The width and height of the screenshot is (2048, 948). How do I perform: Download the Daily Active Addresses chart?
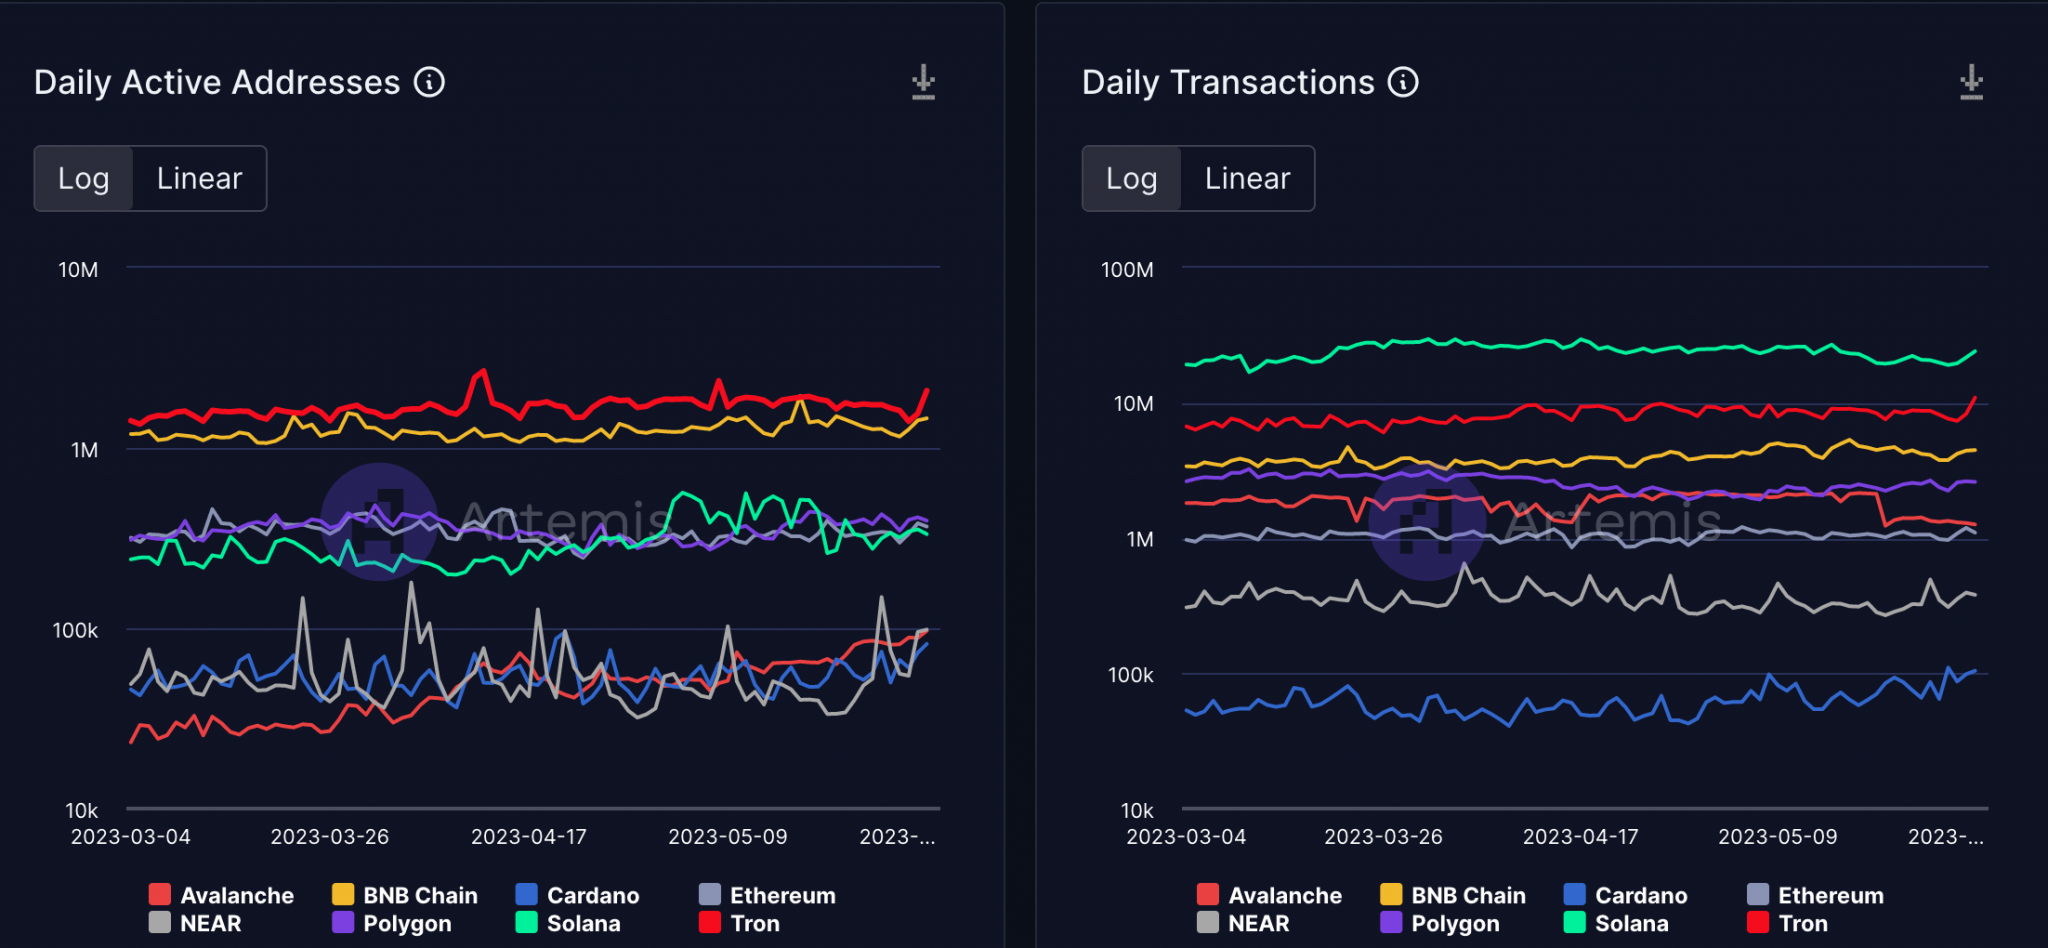tap(922, 83)
